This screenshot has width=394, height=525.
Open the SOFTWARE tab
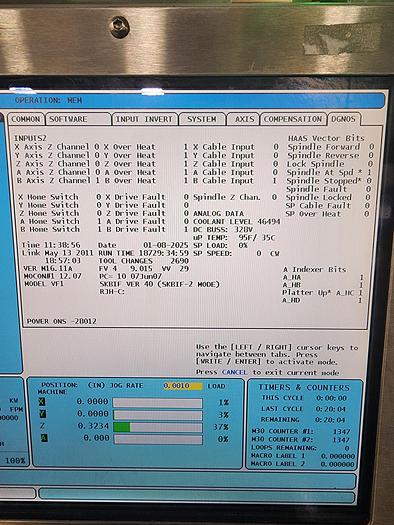tap(79, 119)
